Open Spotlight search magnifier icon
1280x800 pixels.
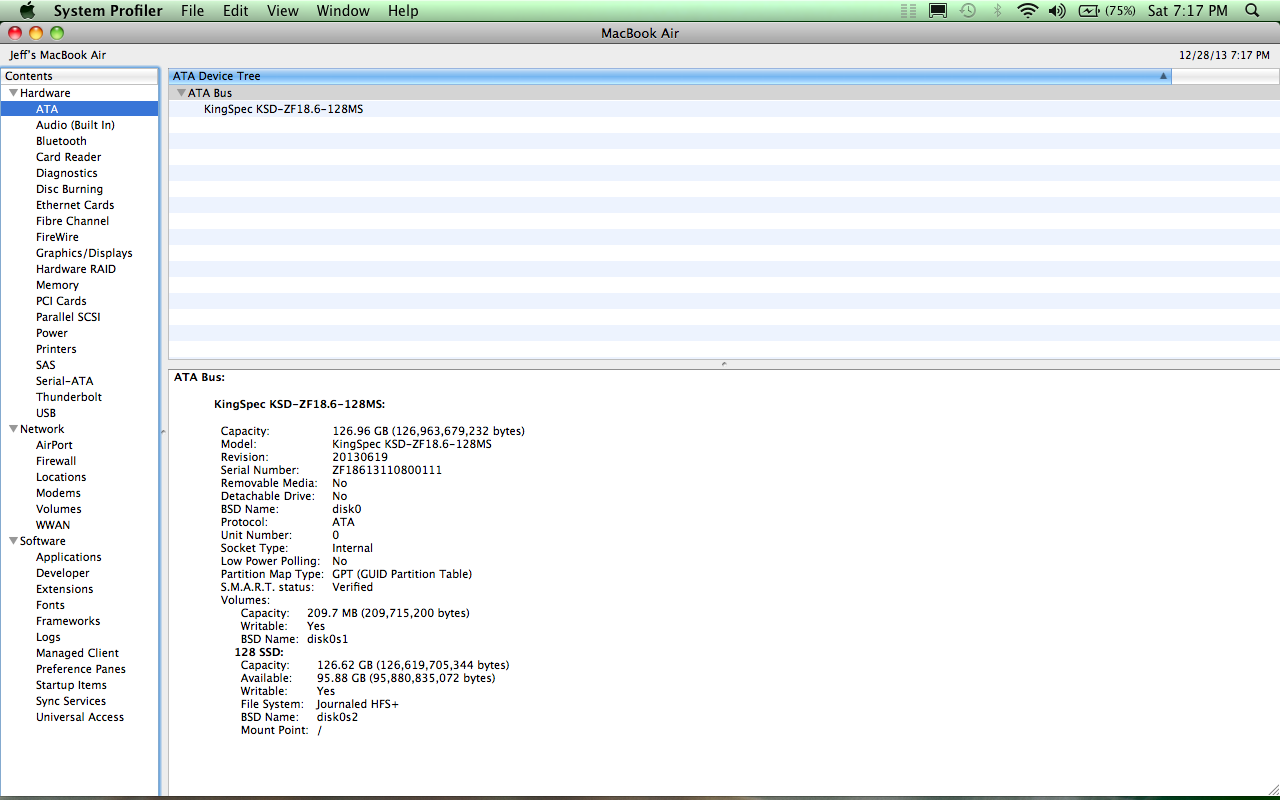[x=1252, y=11]
